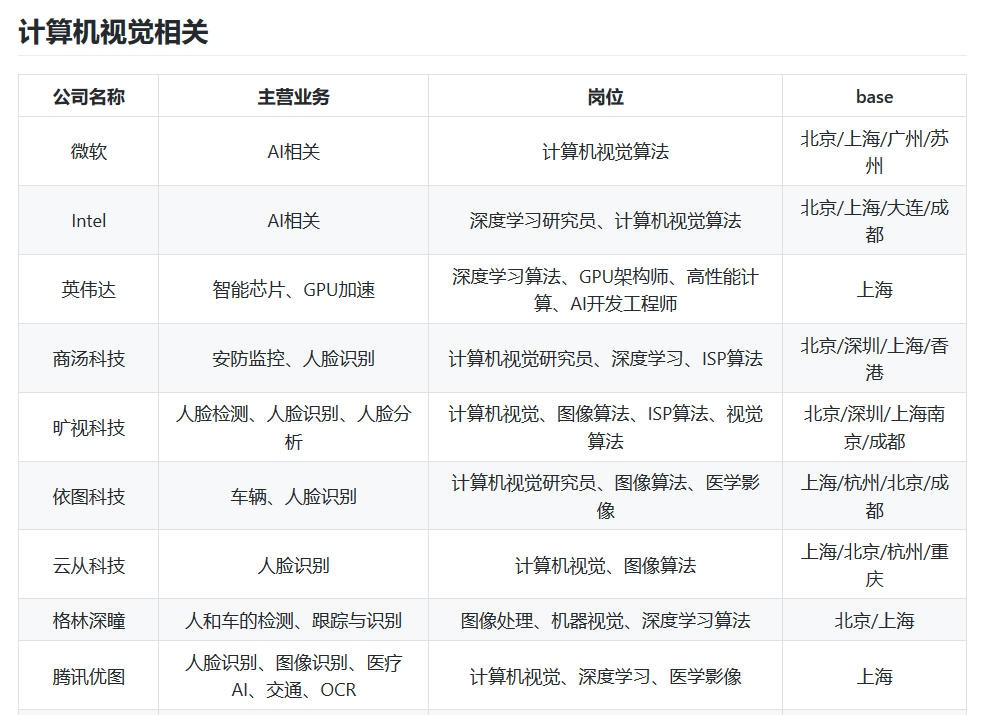Click the company cell 云从科技
The image size is (986, 715).
[x=89, y=565]
